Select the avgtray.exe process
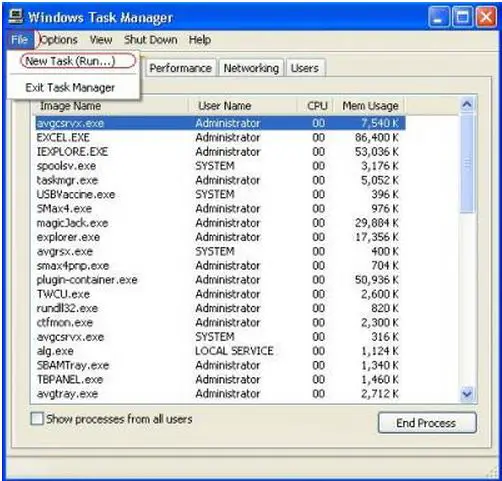 [x=220, y=394]
